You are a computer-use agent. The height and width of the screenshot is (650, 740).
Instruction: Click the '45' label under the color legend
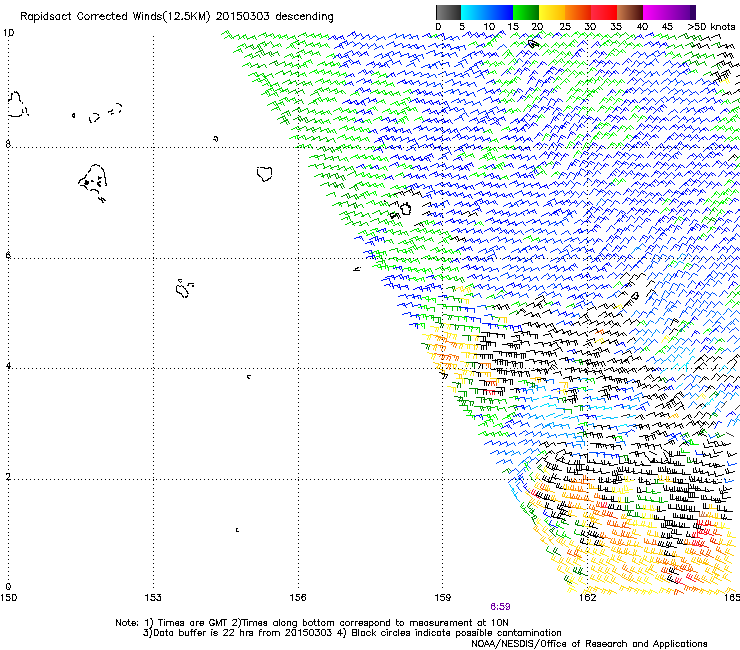[x=667, y=27]
